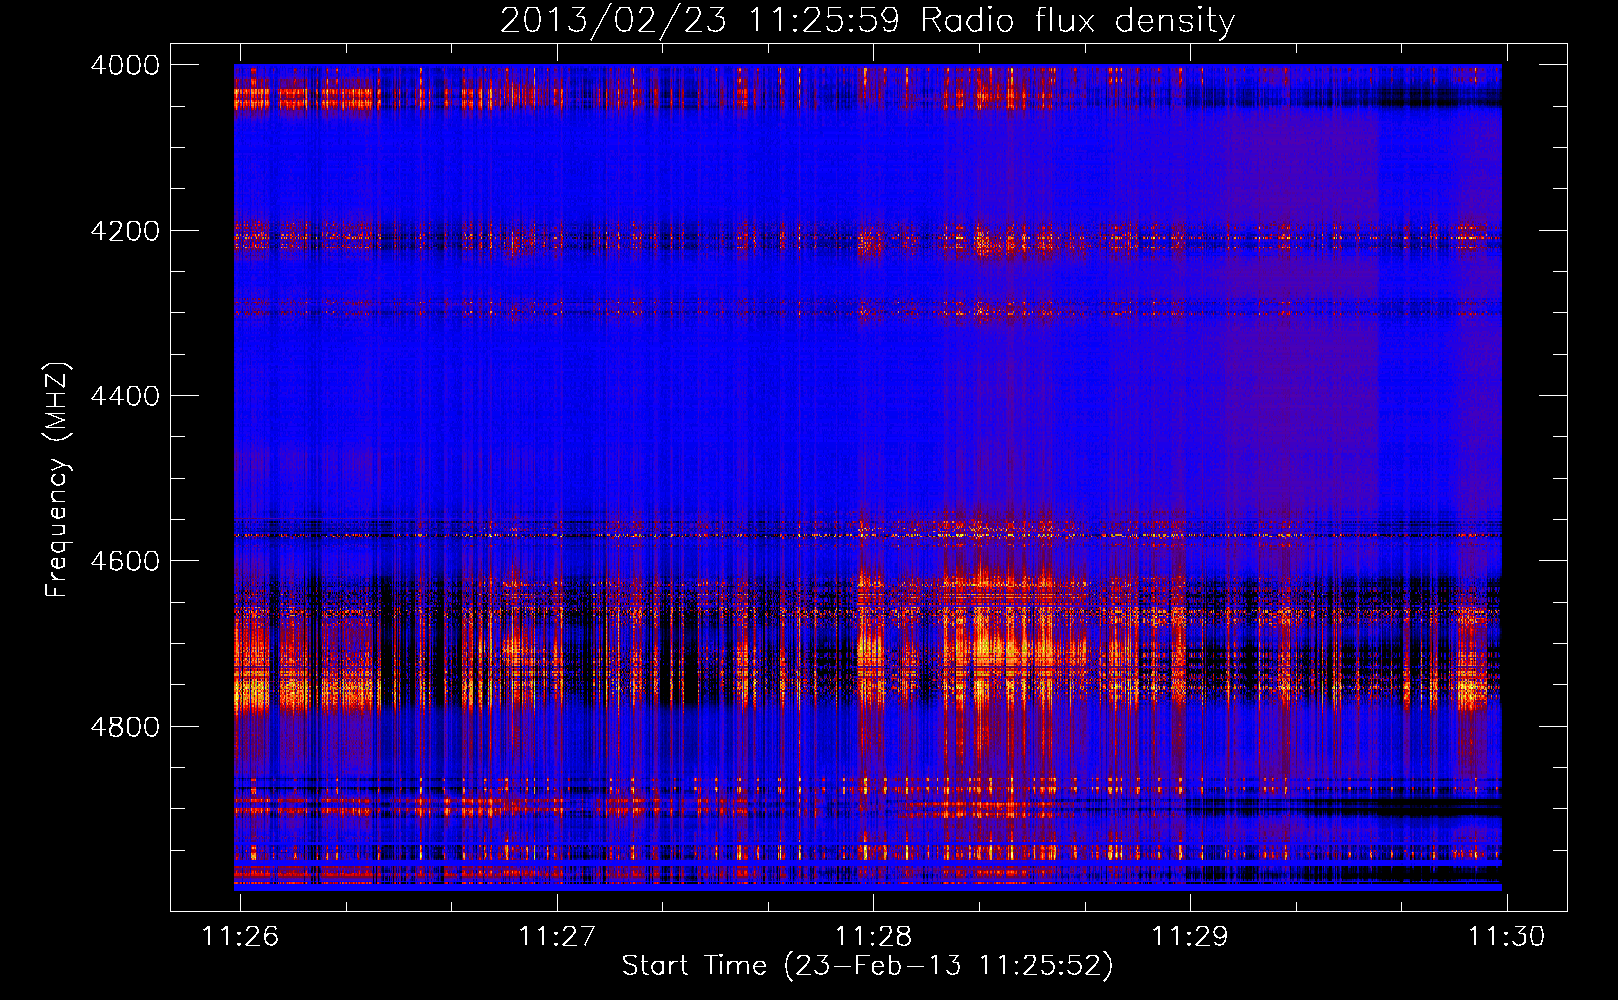Click the plot title '2013/02/23 11:25:59 Radio flux density'

click(x=867, y=21)
